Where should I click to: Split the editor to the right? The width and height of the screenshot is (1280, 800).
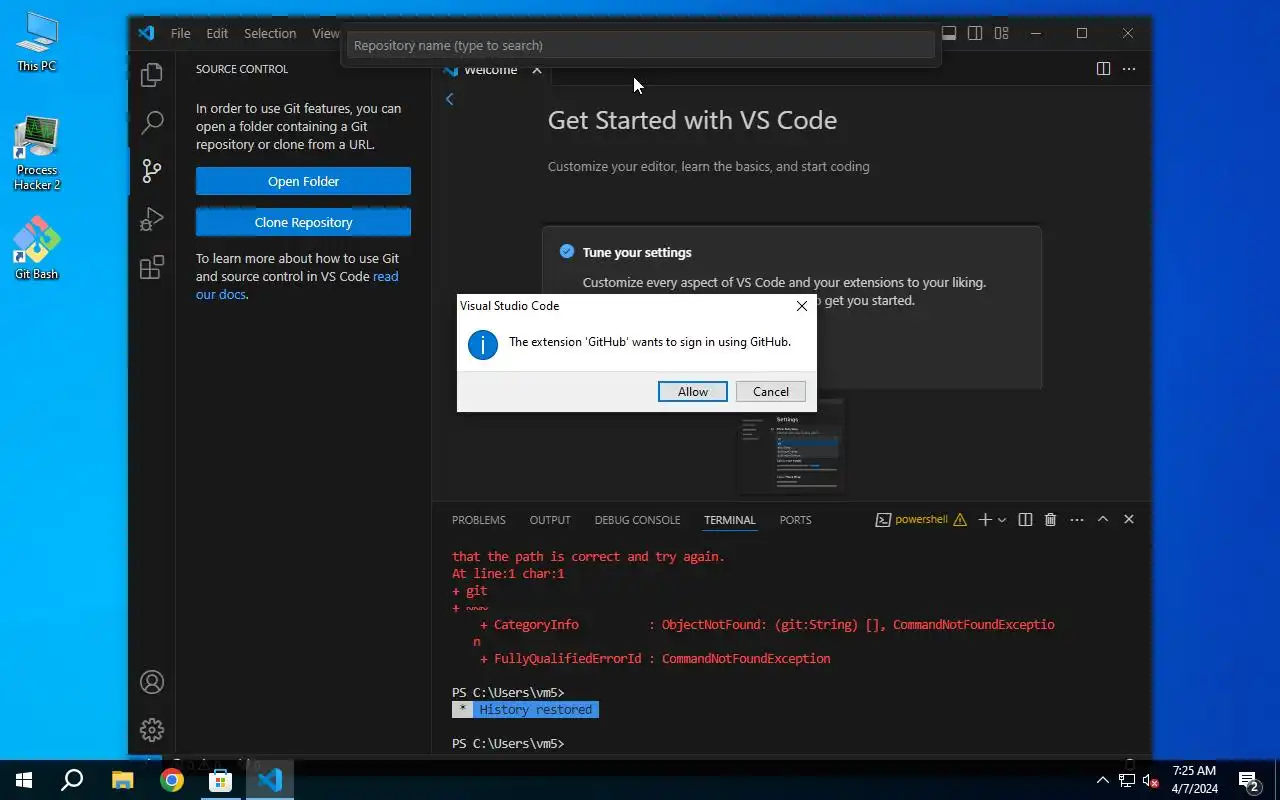1103,69
